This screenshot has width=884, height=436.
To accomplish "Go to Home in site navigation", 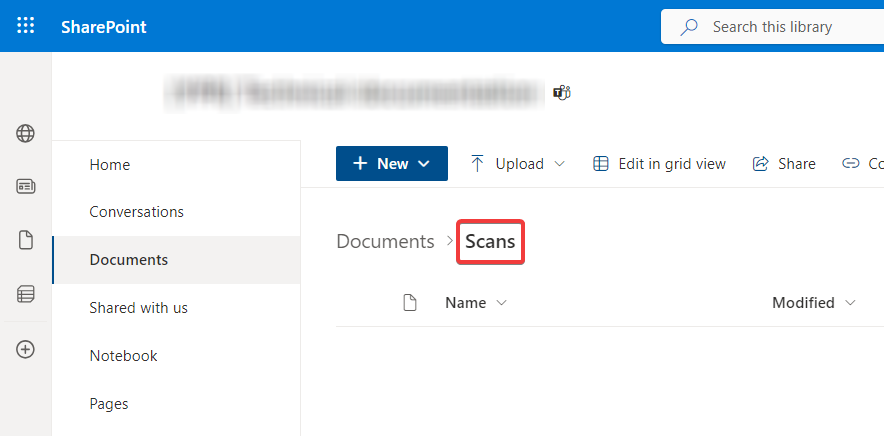I will (x=110, y=165).
